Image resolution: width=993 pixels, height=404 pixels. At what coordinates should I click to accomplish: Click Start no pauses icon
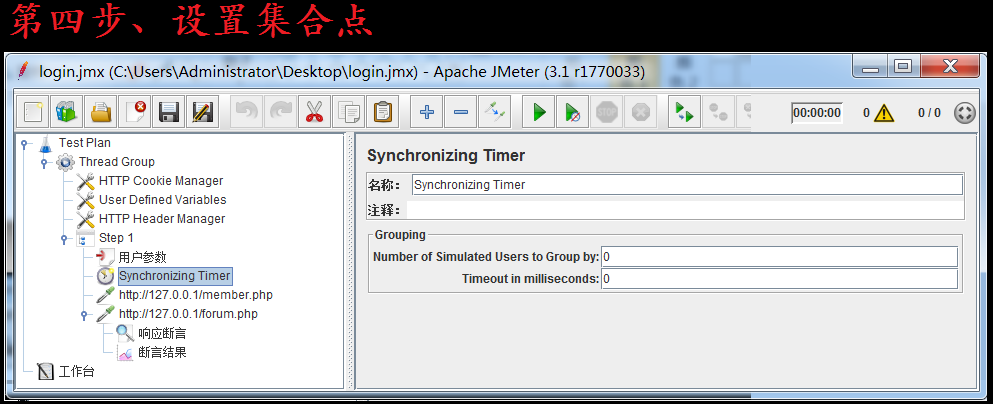pos(572,113)
